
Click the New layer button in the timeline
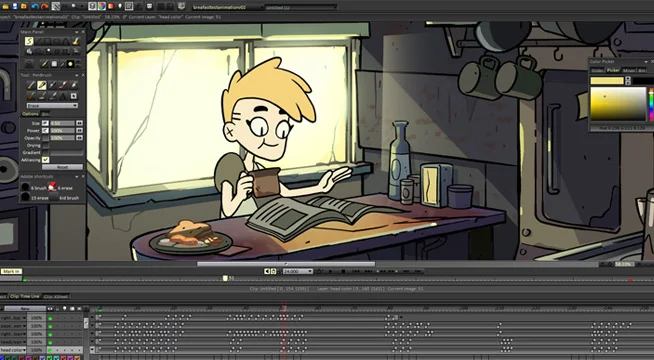(x=25, y=308)
